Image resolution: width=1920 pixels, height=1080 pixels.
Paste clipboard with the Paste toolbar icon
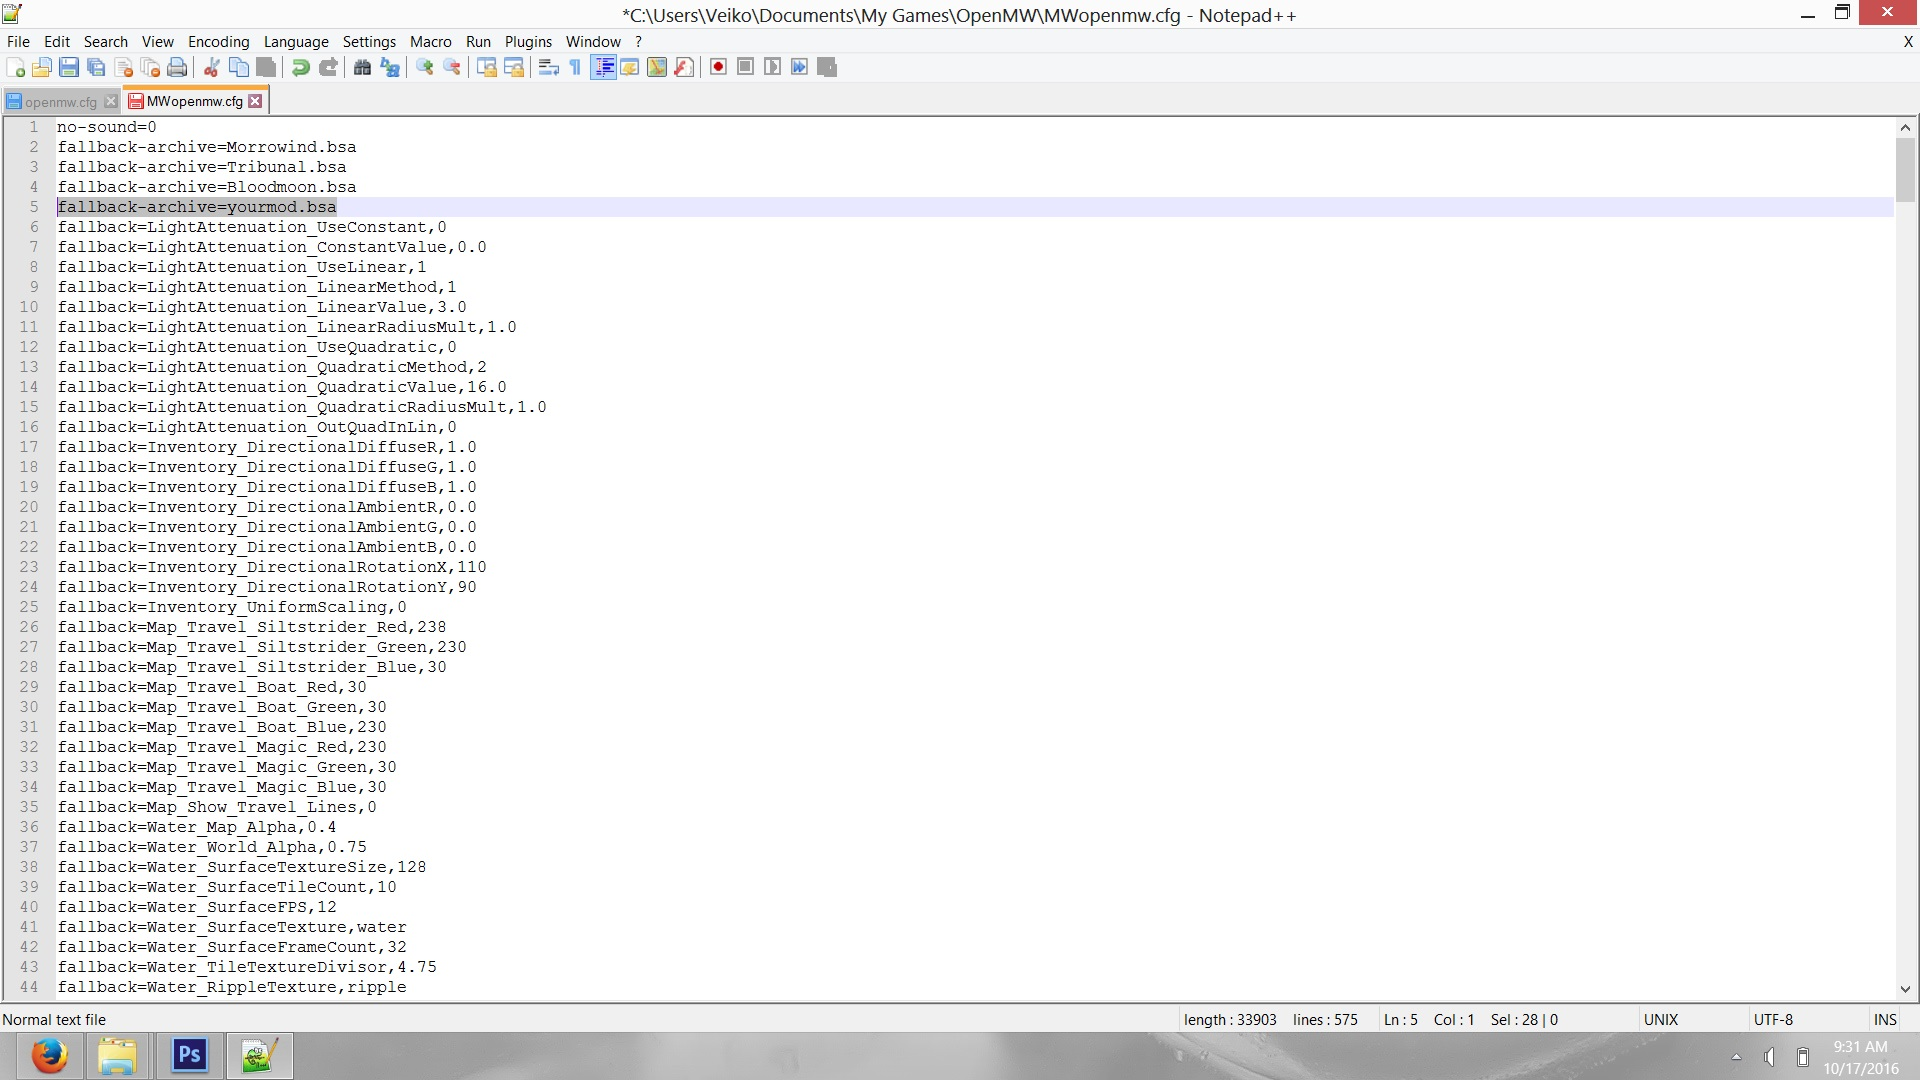(266, 67)
